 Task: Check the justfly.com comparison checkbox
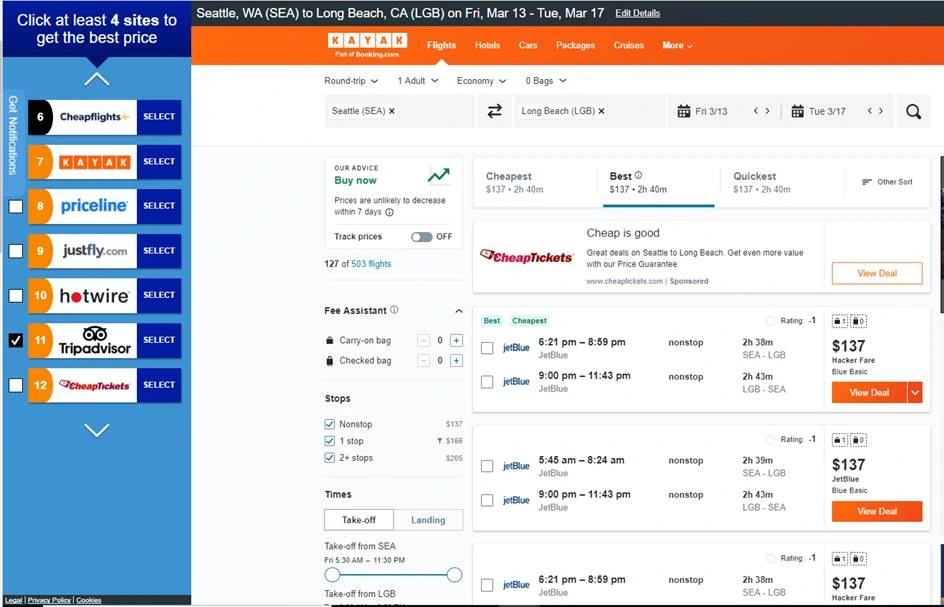pyautogui.click(x=16, y=251)
